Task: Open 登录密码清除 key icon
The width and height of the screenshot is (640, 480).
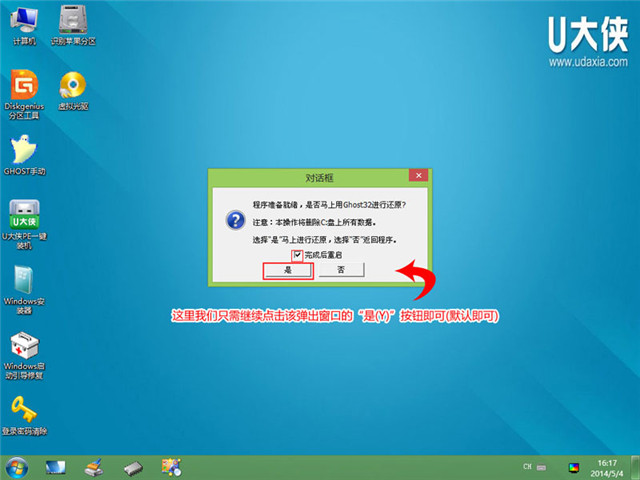Action: coord(23,408)
